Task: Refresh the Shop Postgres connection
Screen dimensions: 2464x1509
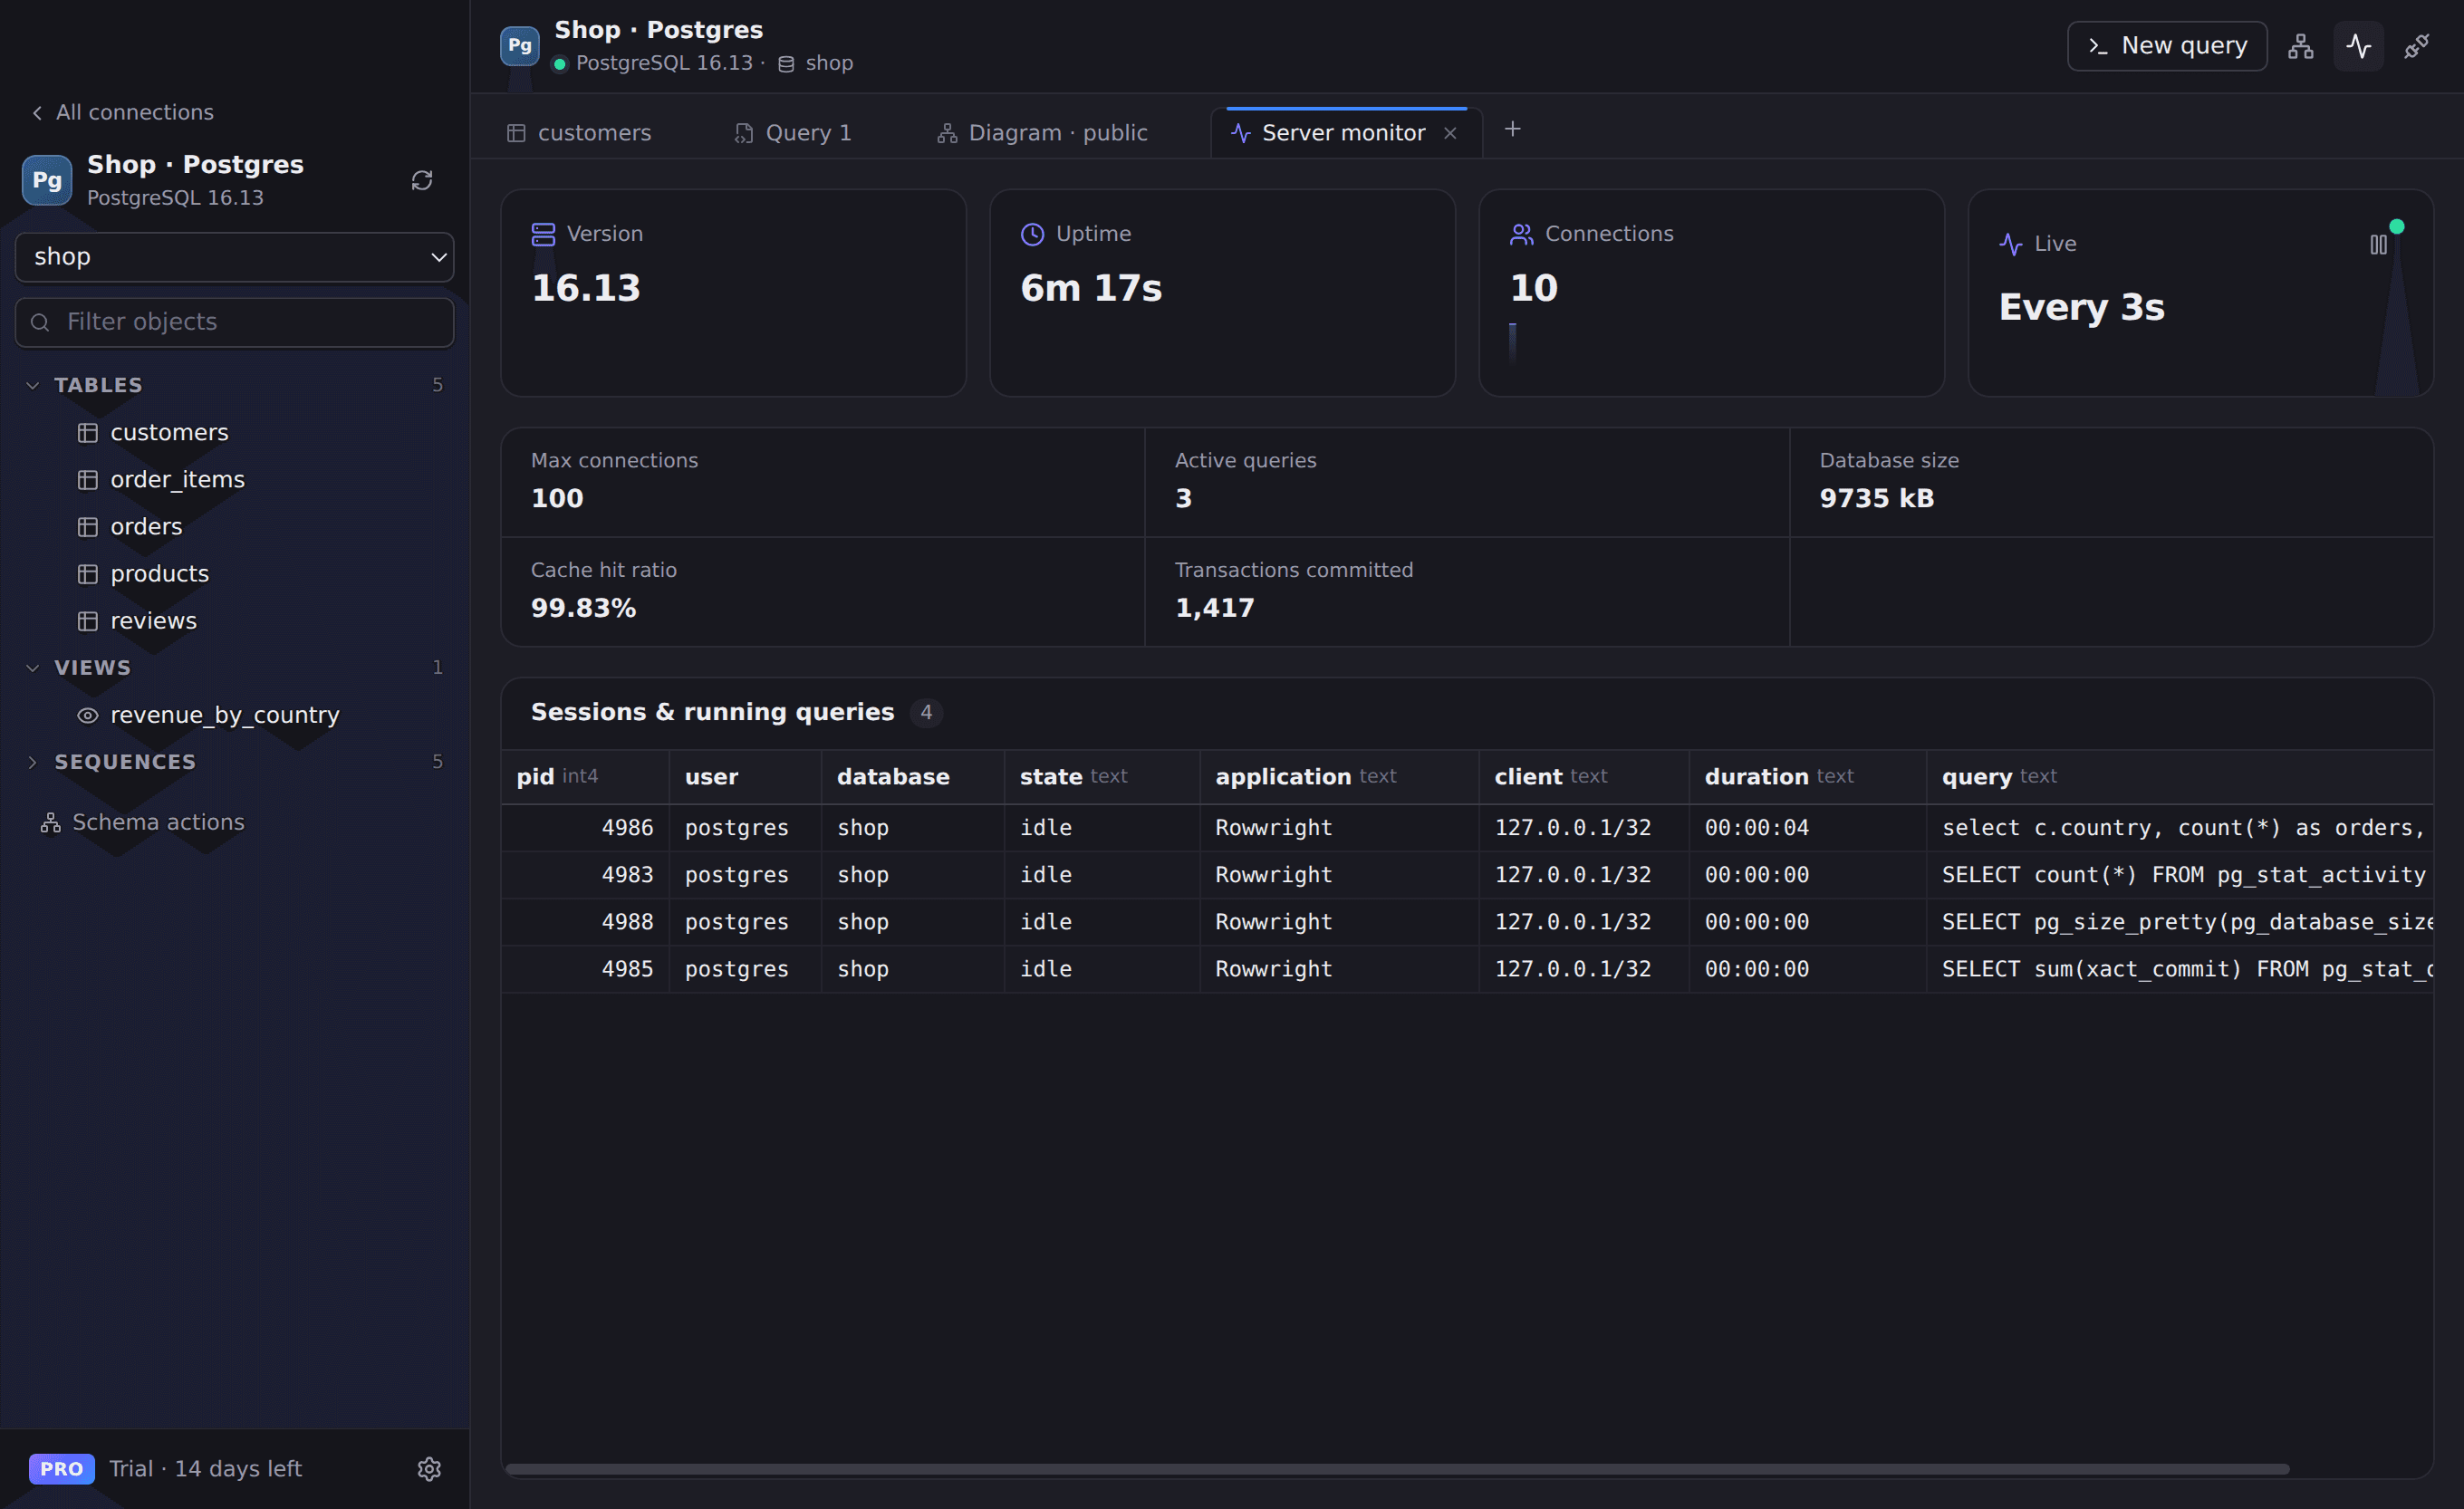Action: pos(422,180)
